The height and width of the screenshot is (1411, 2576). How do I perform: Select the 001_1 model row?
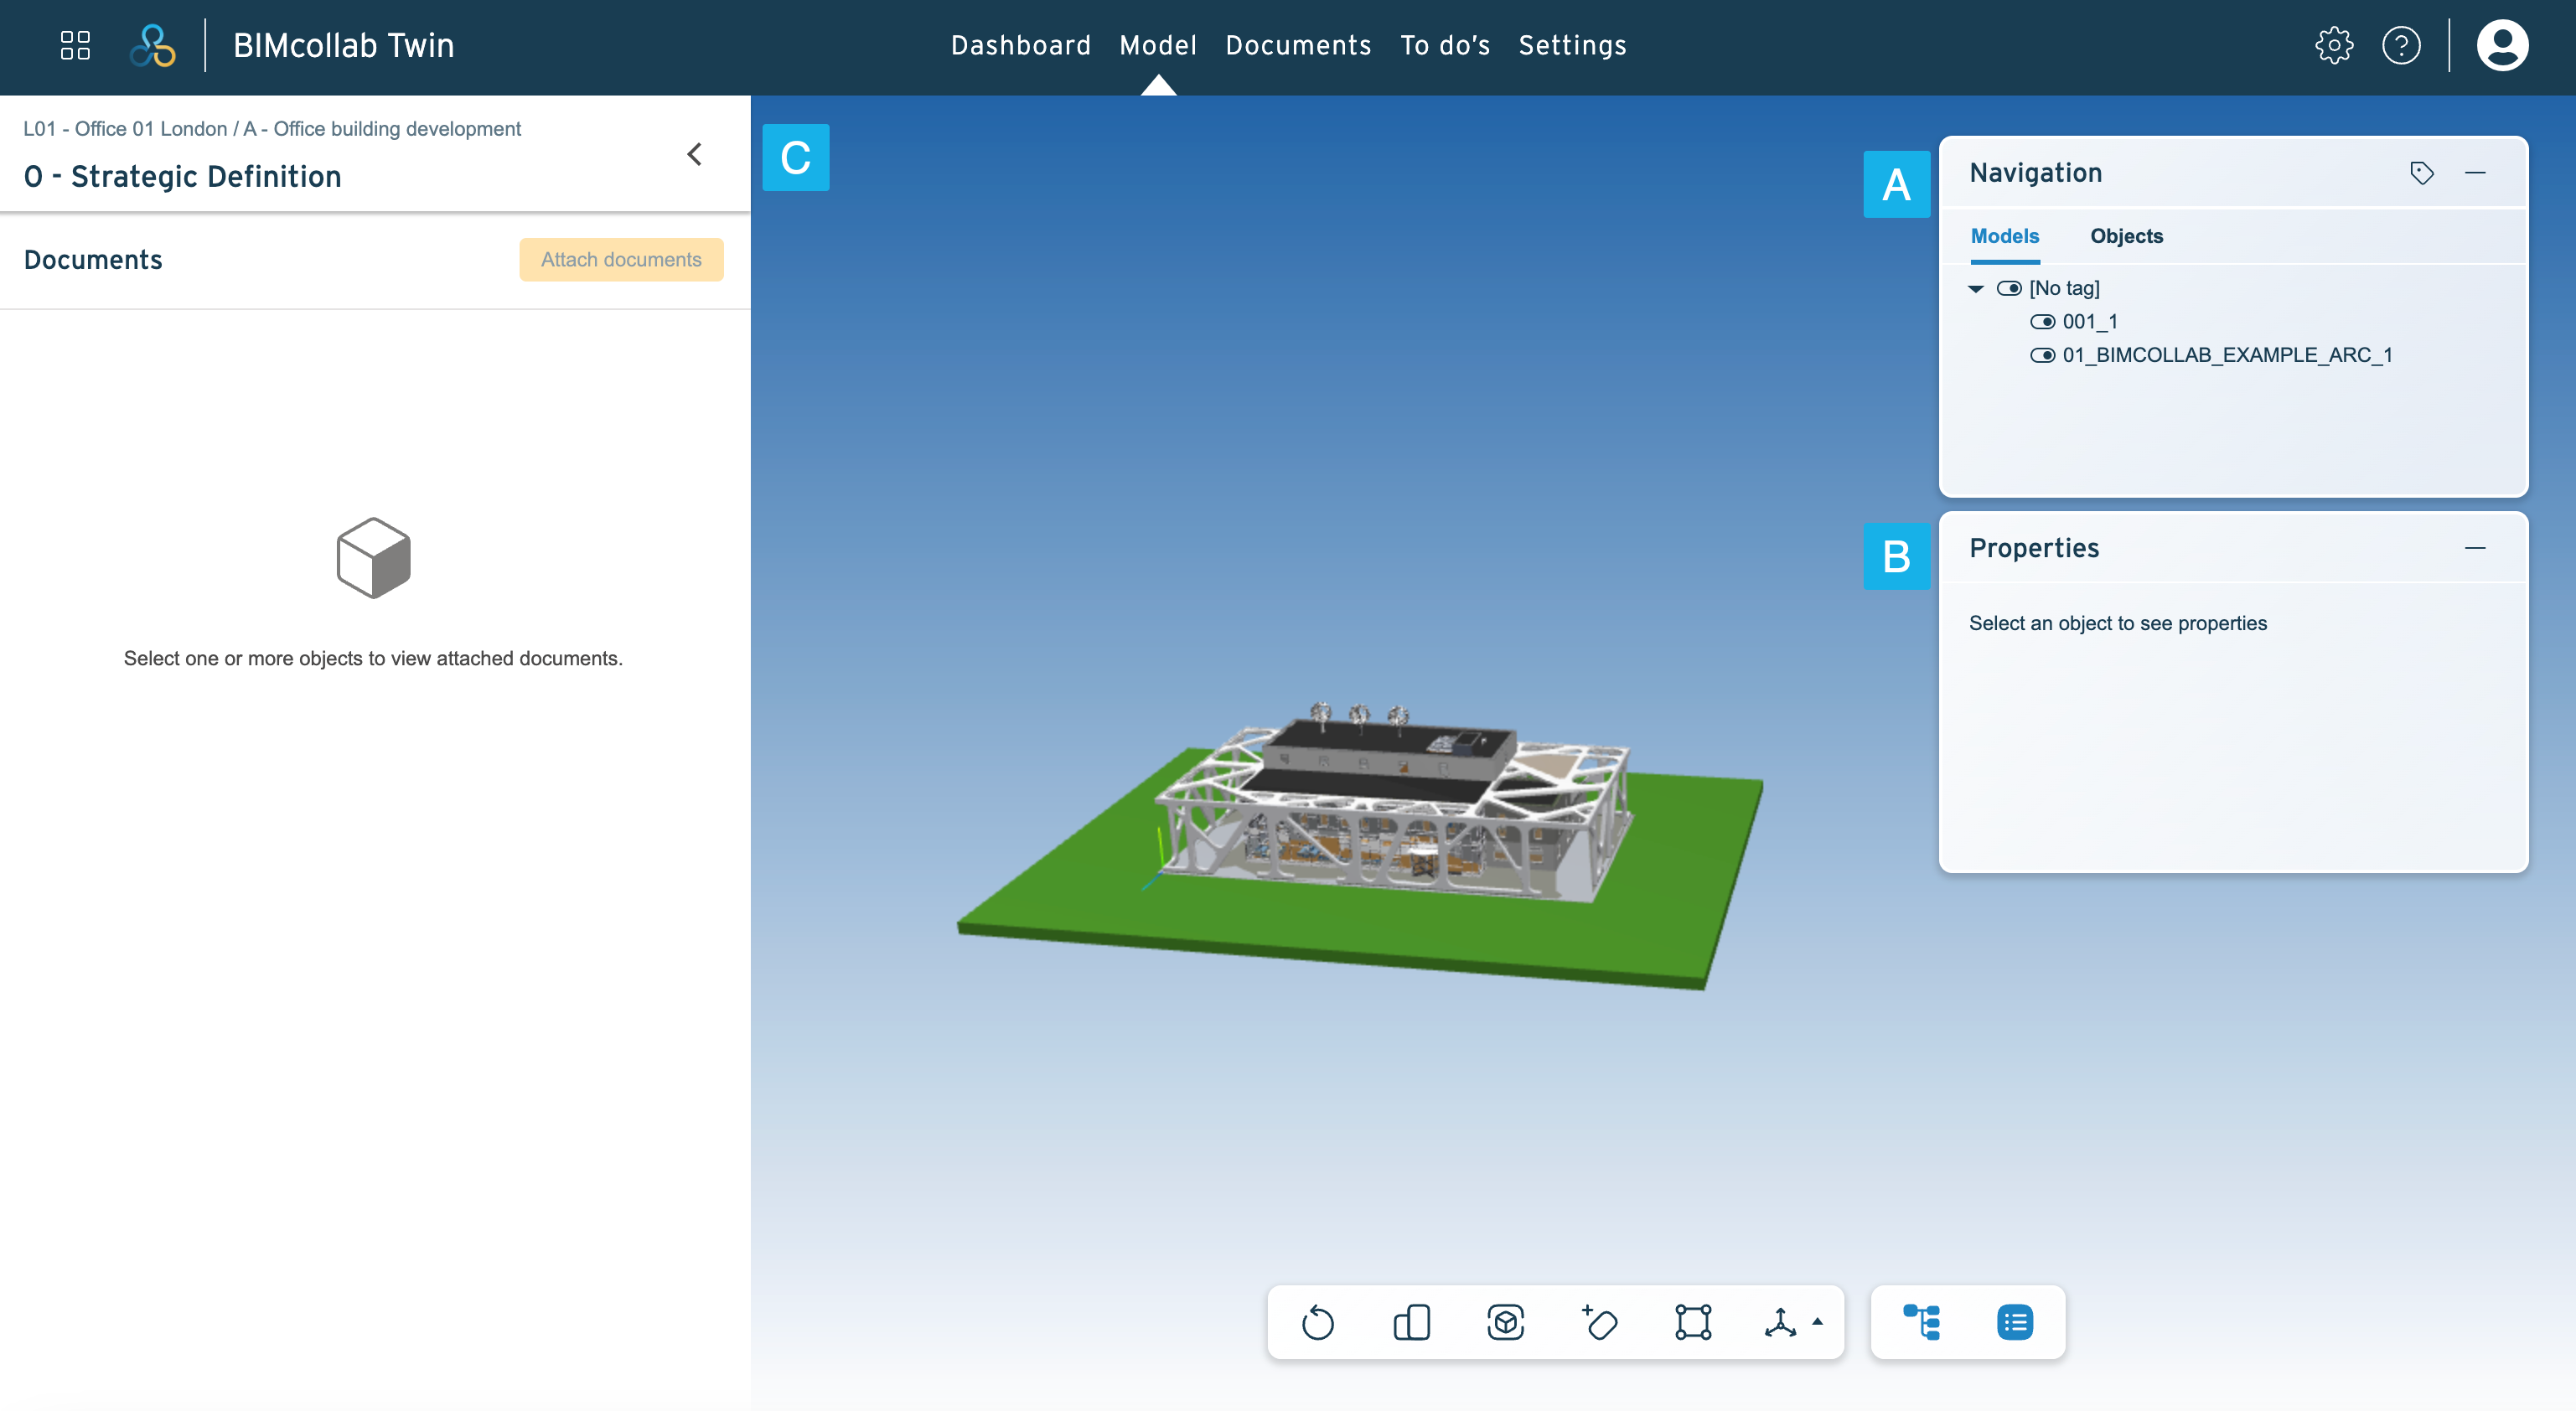click(2089, 321)
